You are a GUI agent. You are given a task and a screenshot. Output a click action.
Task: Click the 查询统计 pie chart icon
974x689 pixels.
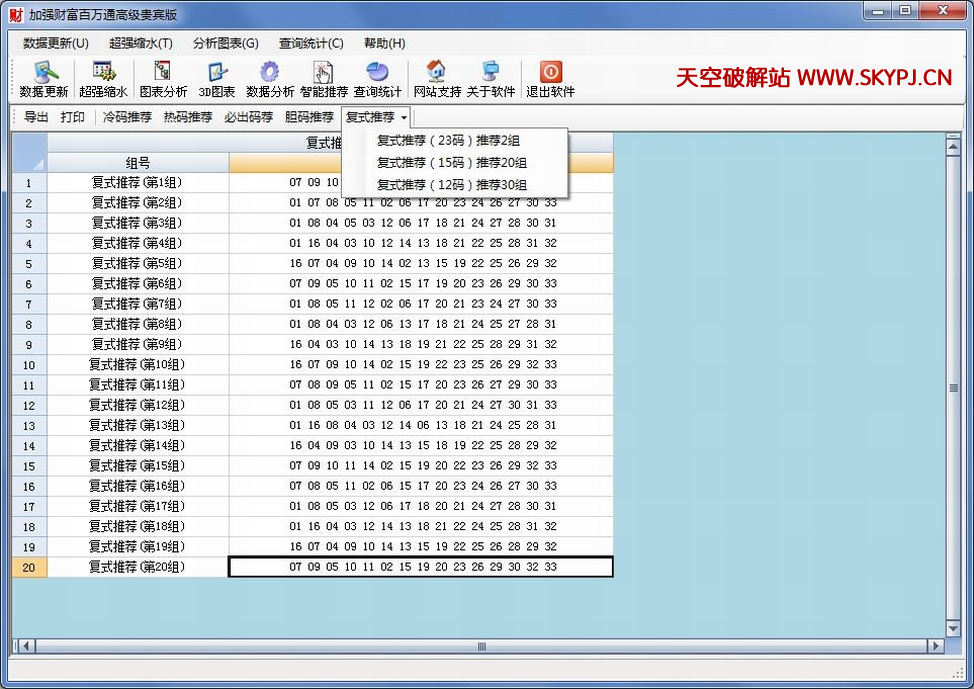point(377,72)
